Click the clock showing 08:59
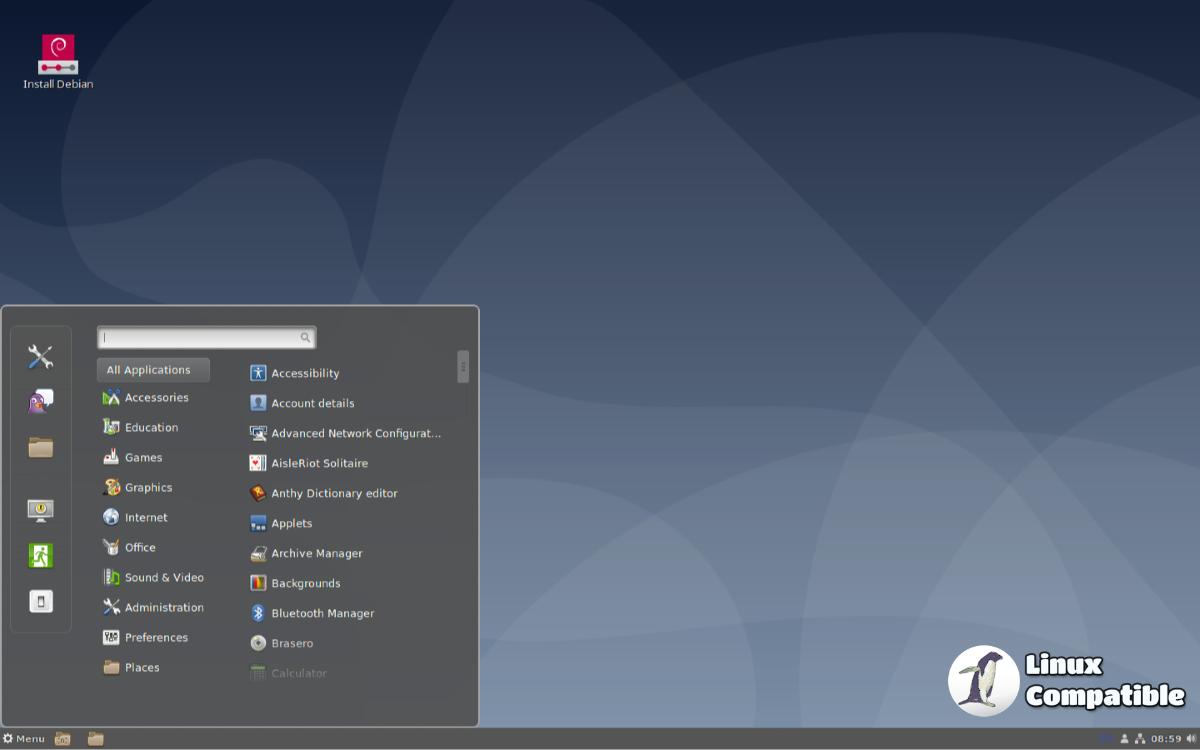This screenshot has width=1200, height=750. (x=1166, y=739)
